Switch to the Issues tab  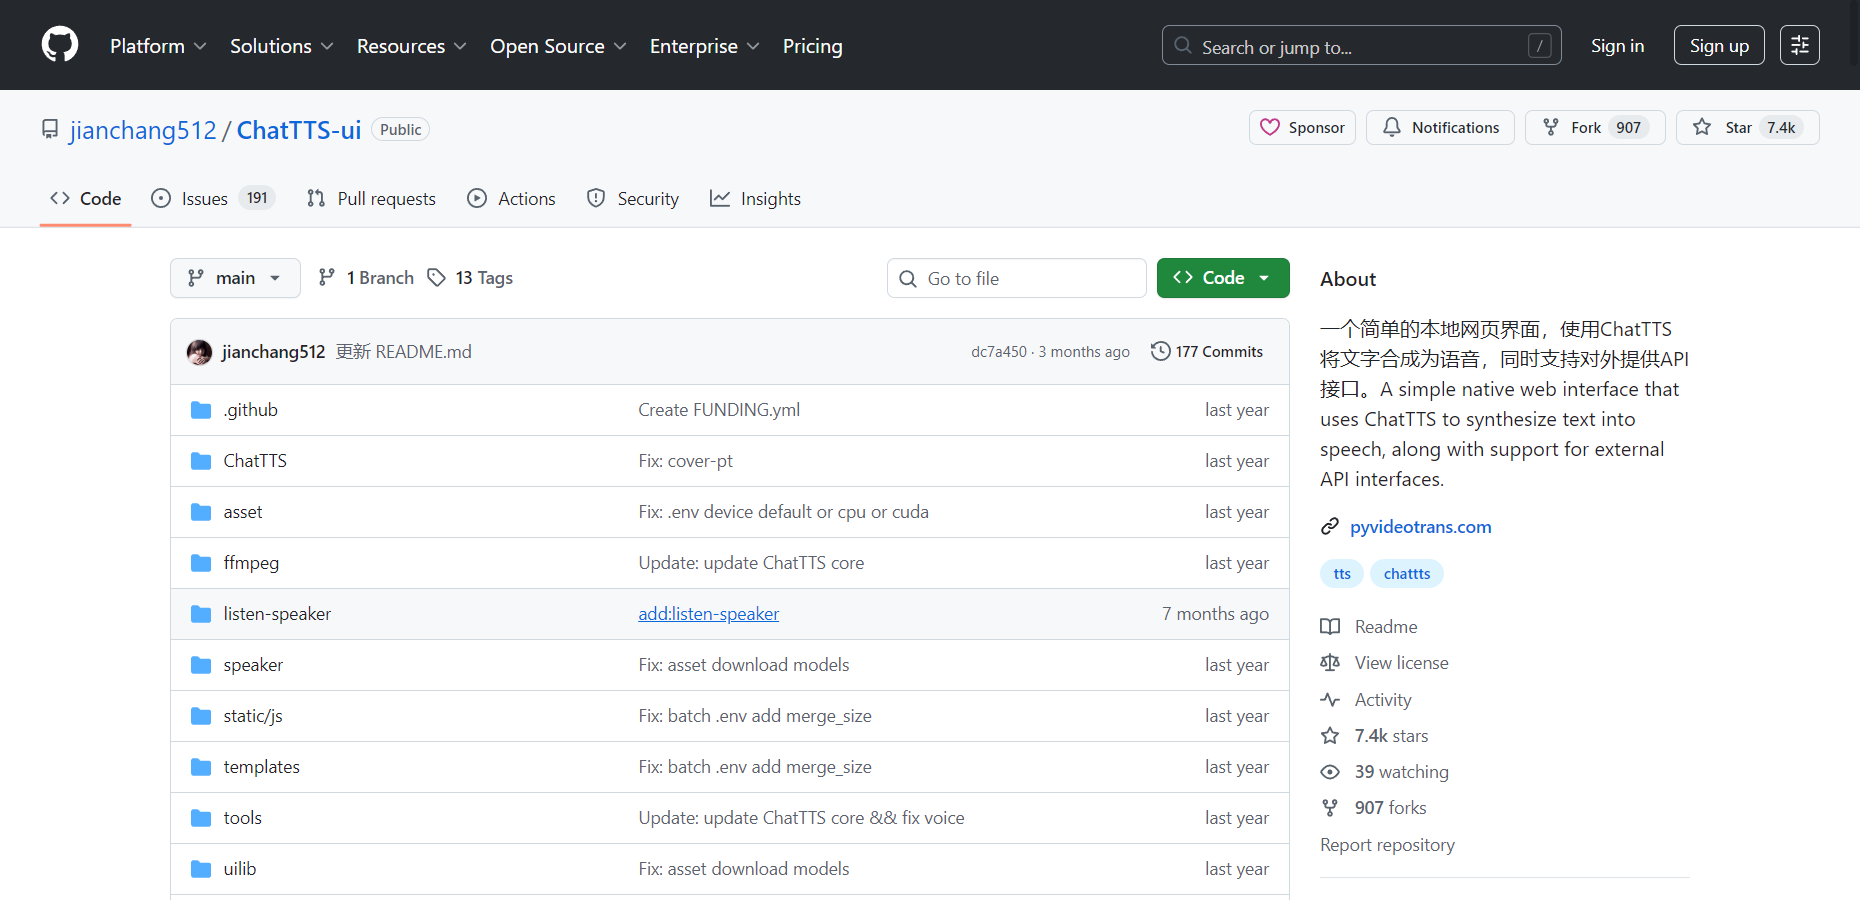[212, 198]
